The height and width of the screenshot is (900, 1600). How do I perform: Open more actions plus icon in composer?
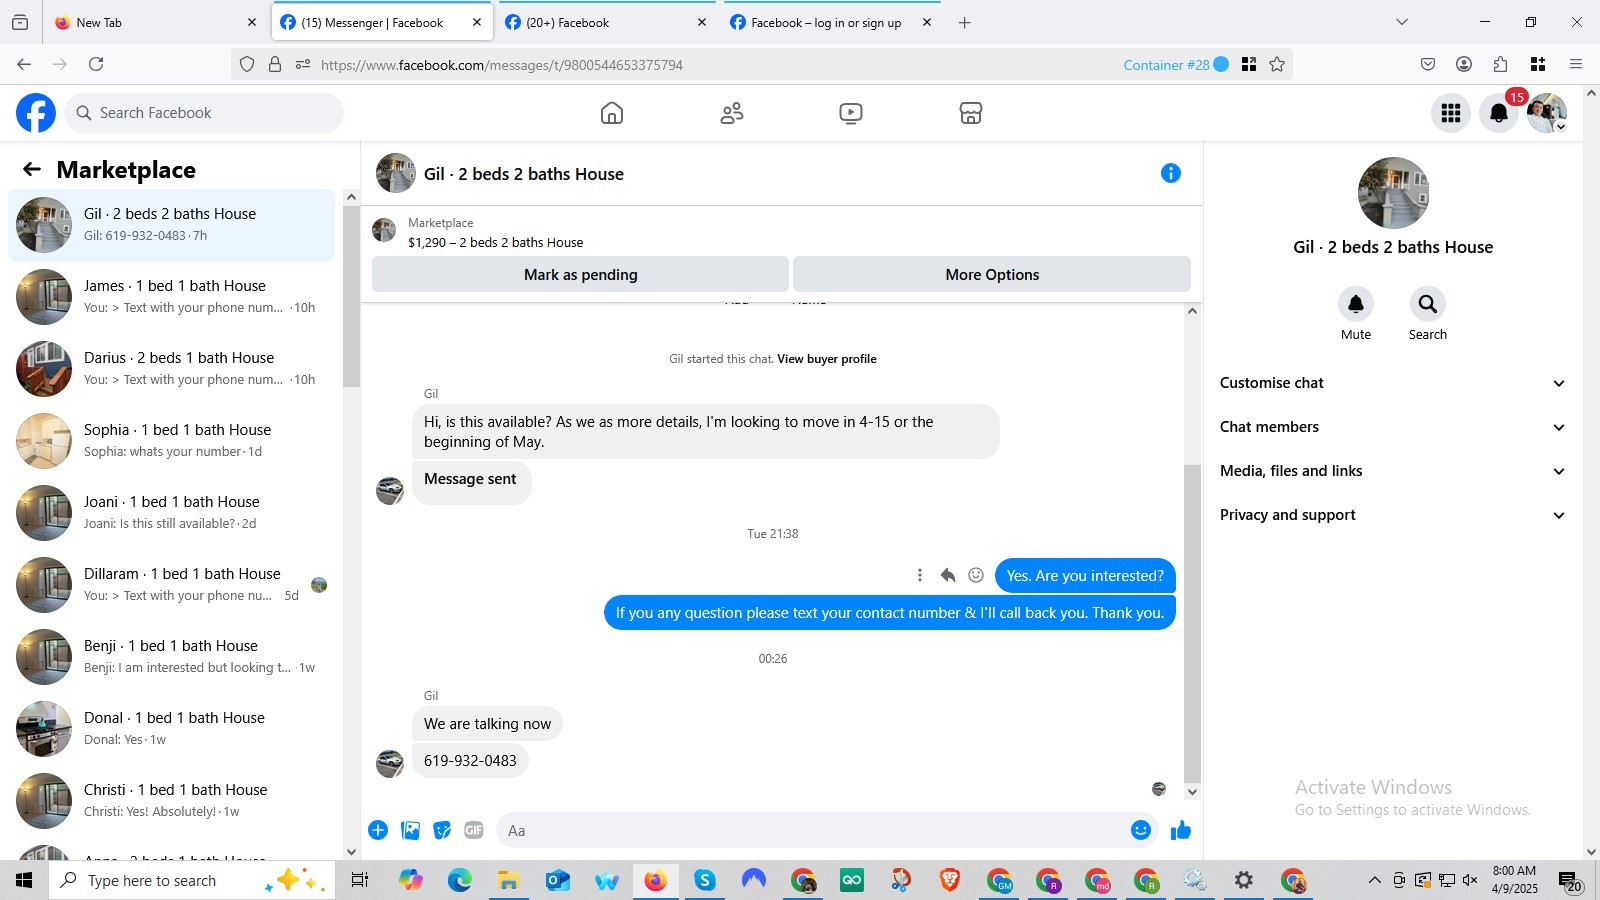378,830
